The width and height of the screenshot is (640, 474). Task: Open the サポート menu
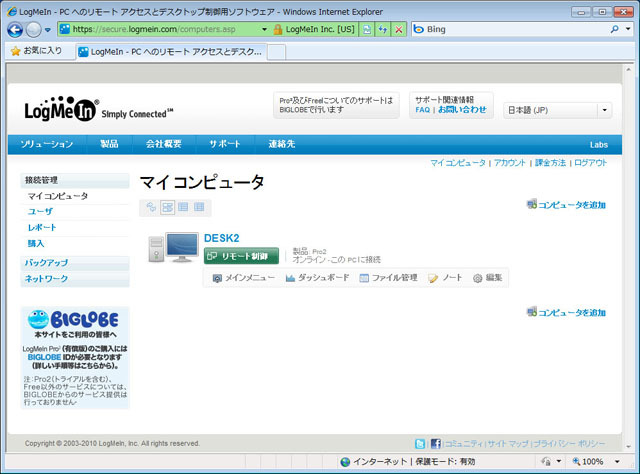pyautogui.click(x=225, y=144)
